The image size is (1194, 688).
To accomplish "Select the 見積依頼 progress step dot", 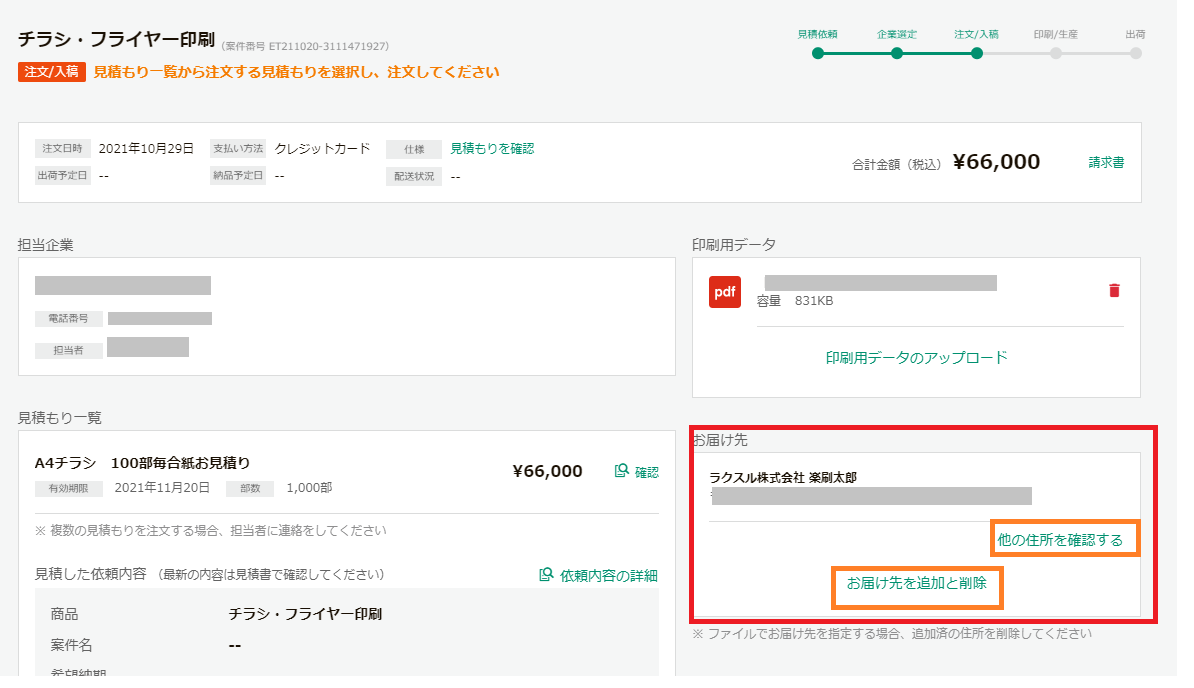I will [x=818, y=53].
